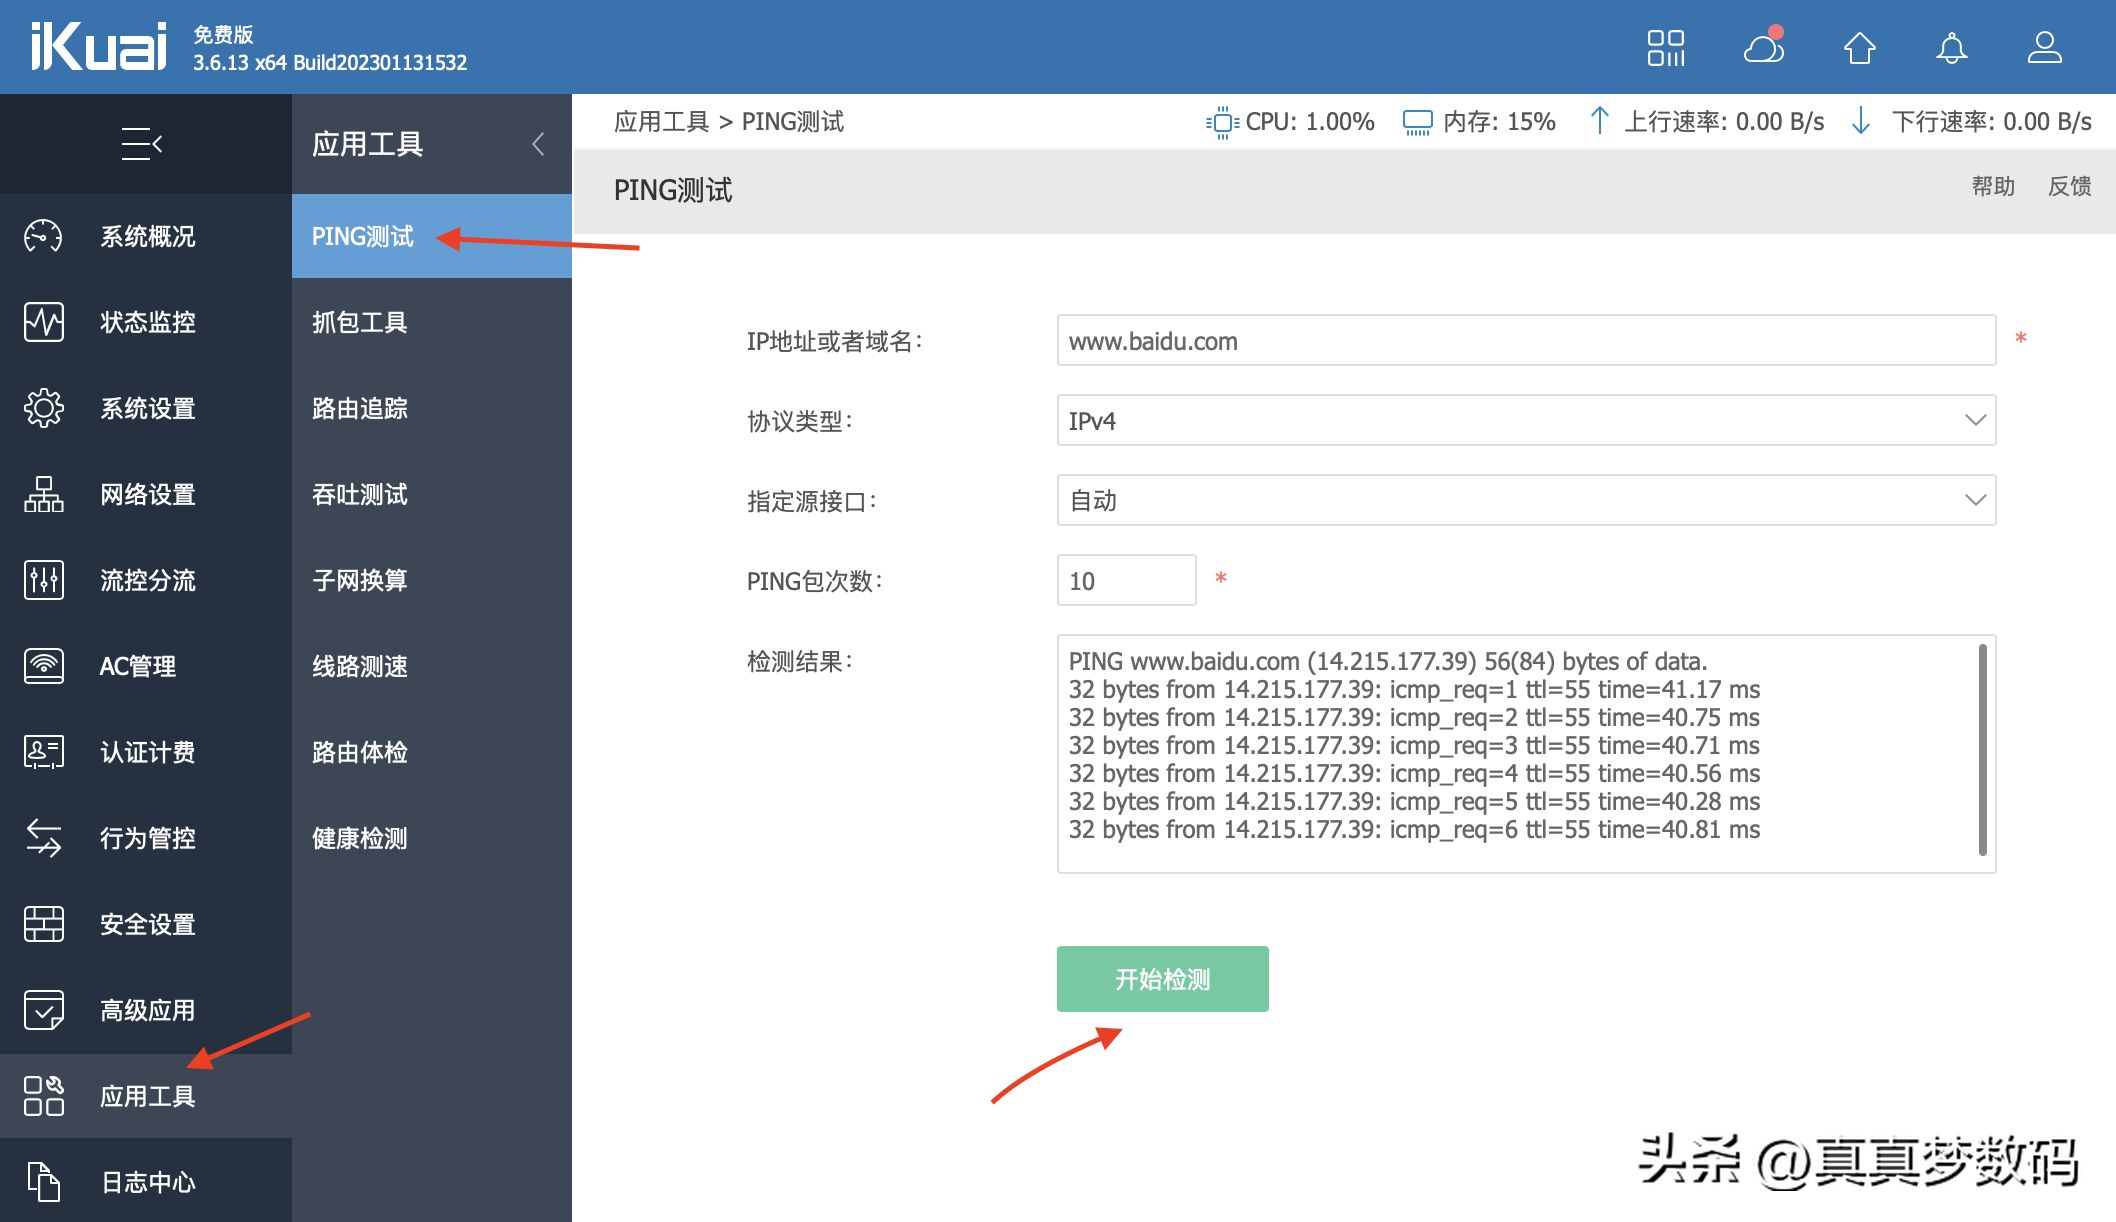Click the 反馈 feedback link

[x=2069, y=186]
